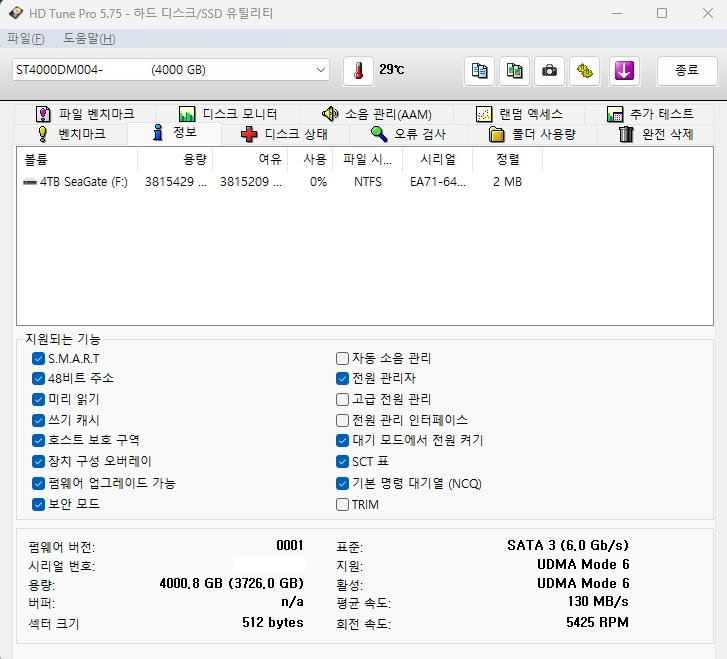Screen dimensions: 727x659
Task: Switch to the 디스크 모니터 tab
Action: tap(228, 114)
